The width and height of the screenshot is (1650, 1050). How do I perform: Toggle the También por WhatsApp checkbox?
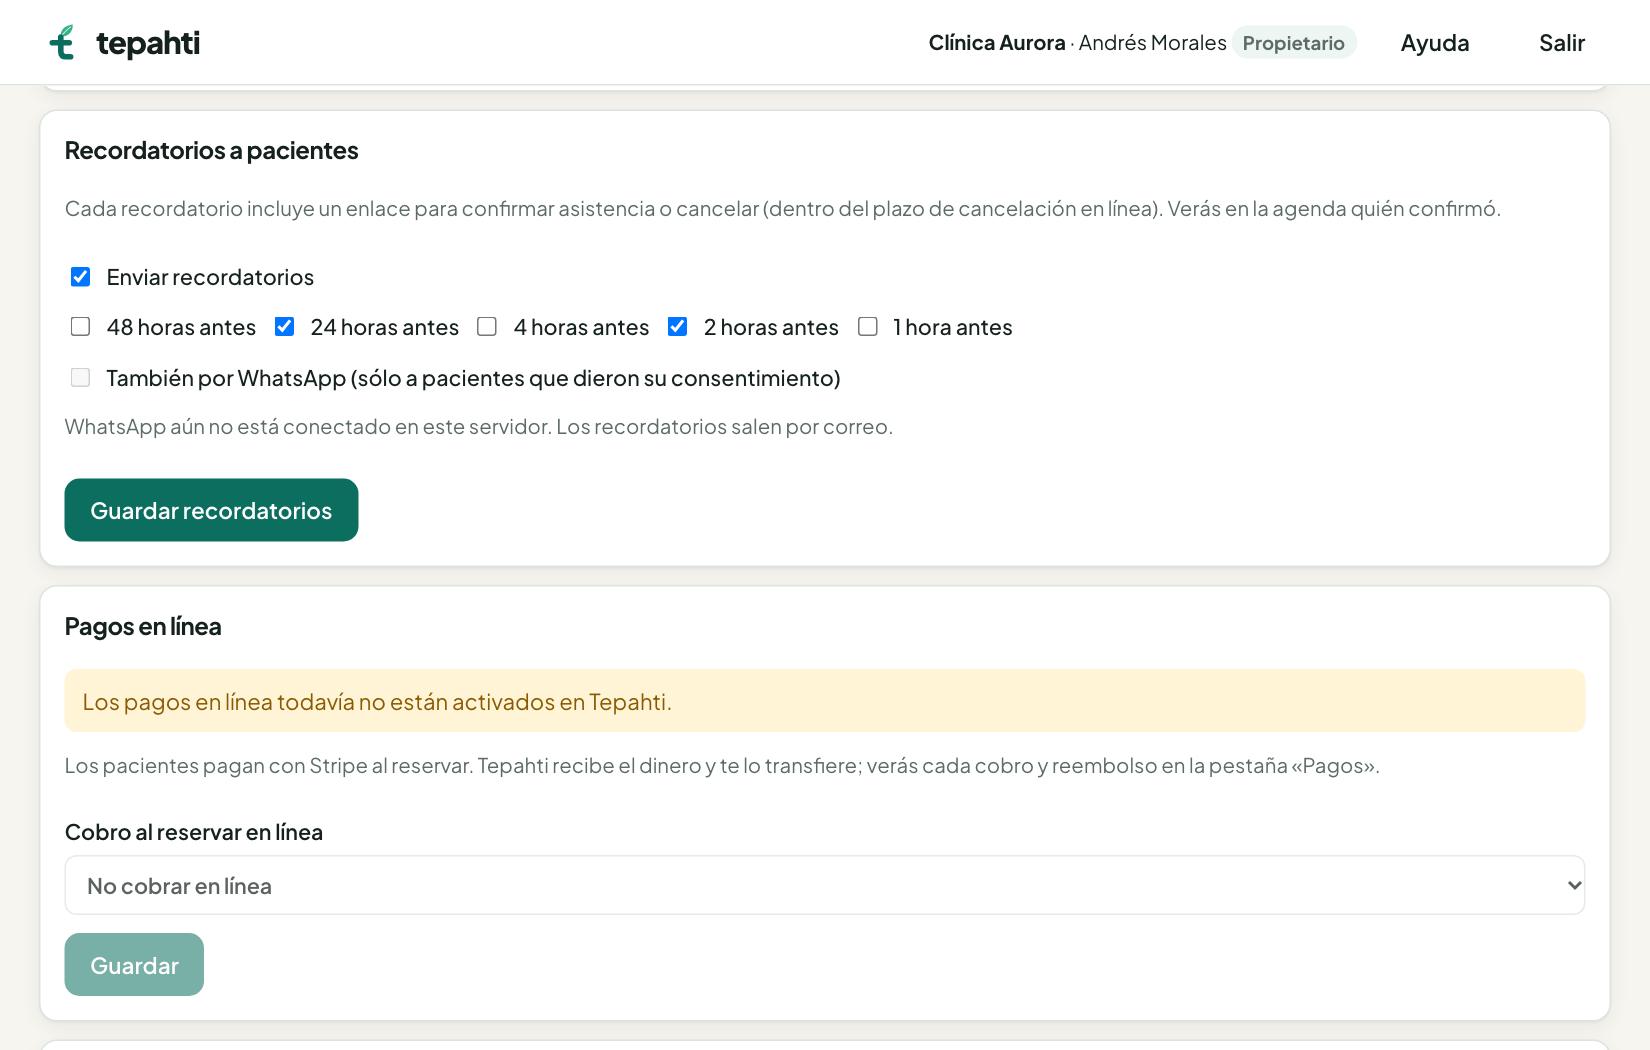pyautogui.click(x=81, y=377)
